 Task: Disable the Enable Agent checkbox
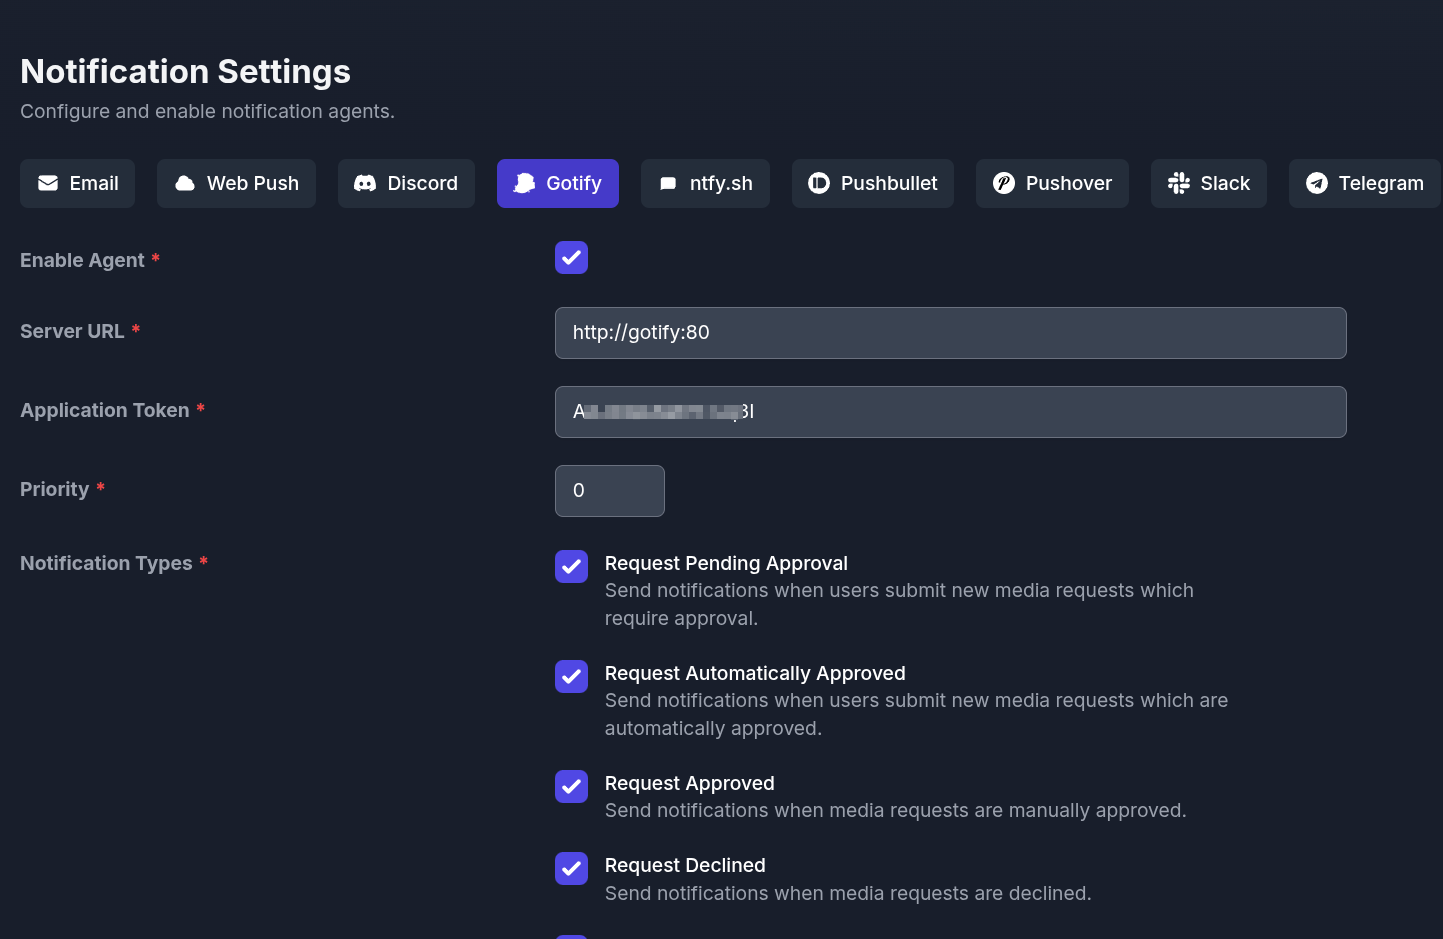(571, 258)
